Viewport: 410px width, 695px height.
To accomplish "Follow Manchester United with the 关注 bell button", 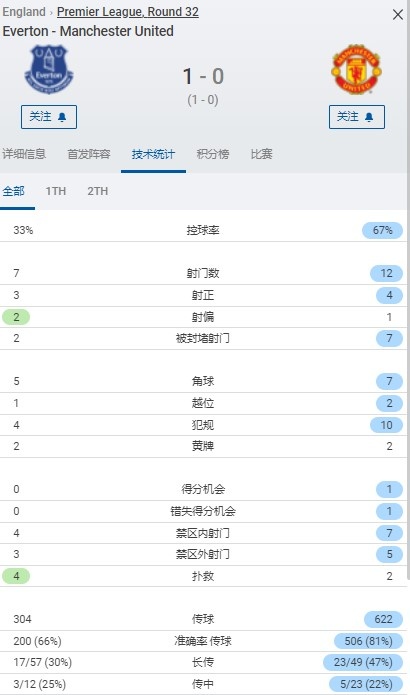I will click(357, 117).
